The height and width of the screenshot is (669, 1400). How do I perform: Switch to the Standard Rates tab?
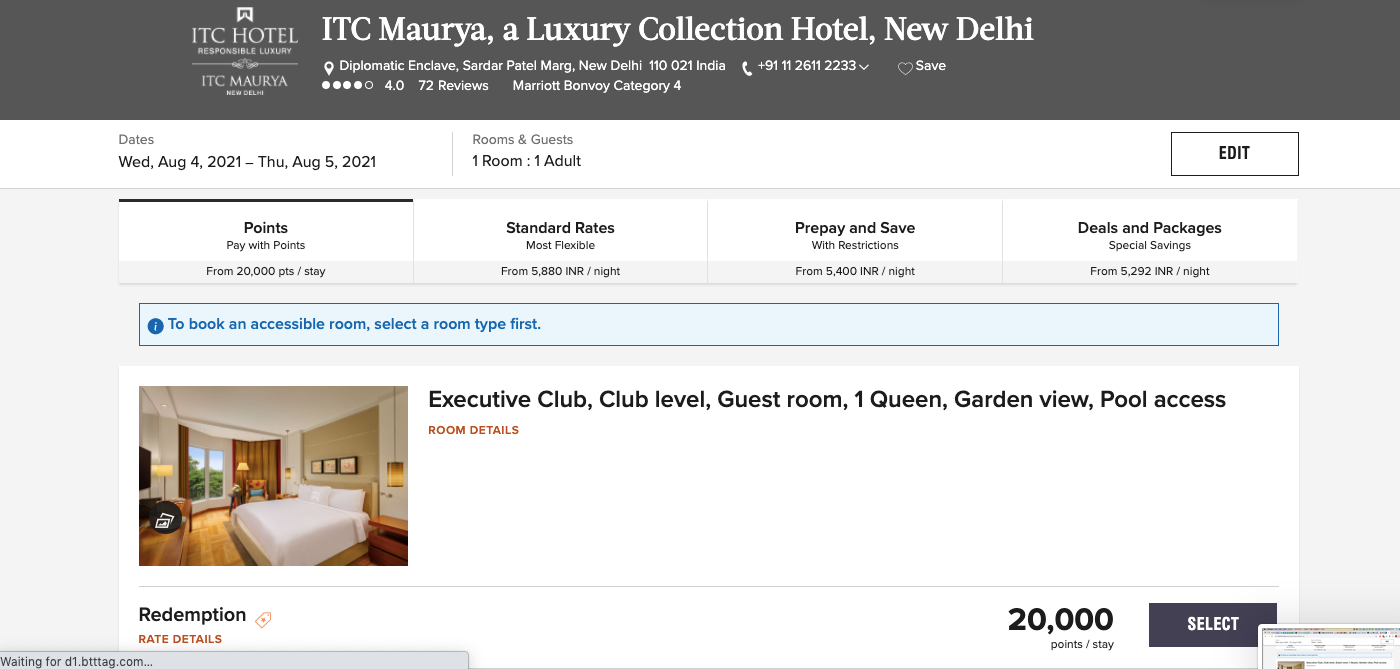click(560, 242)
